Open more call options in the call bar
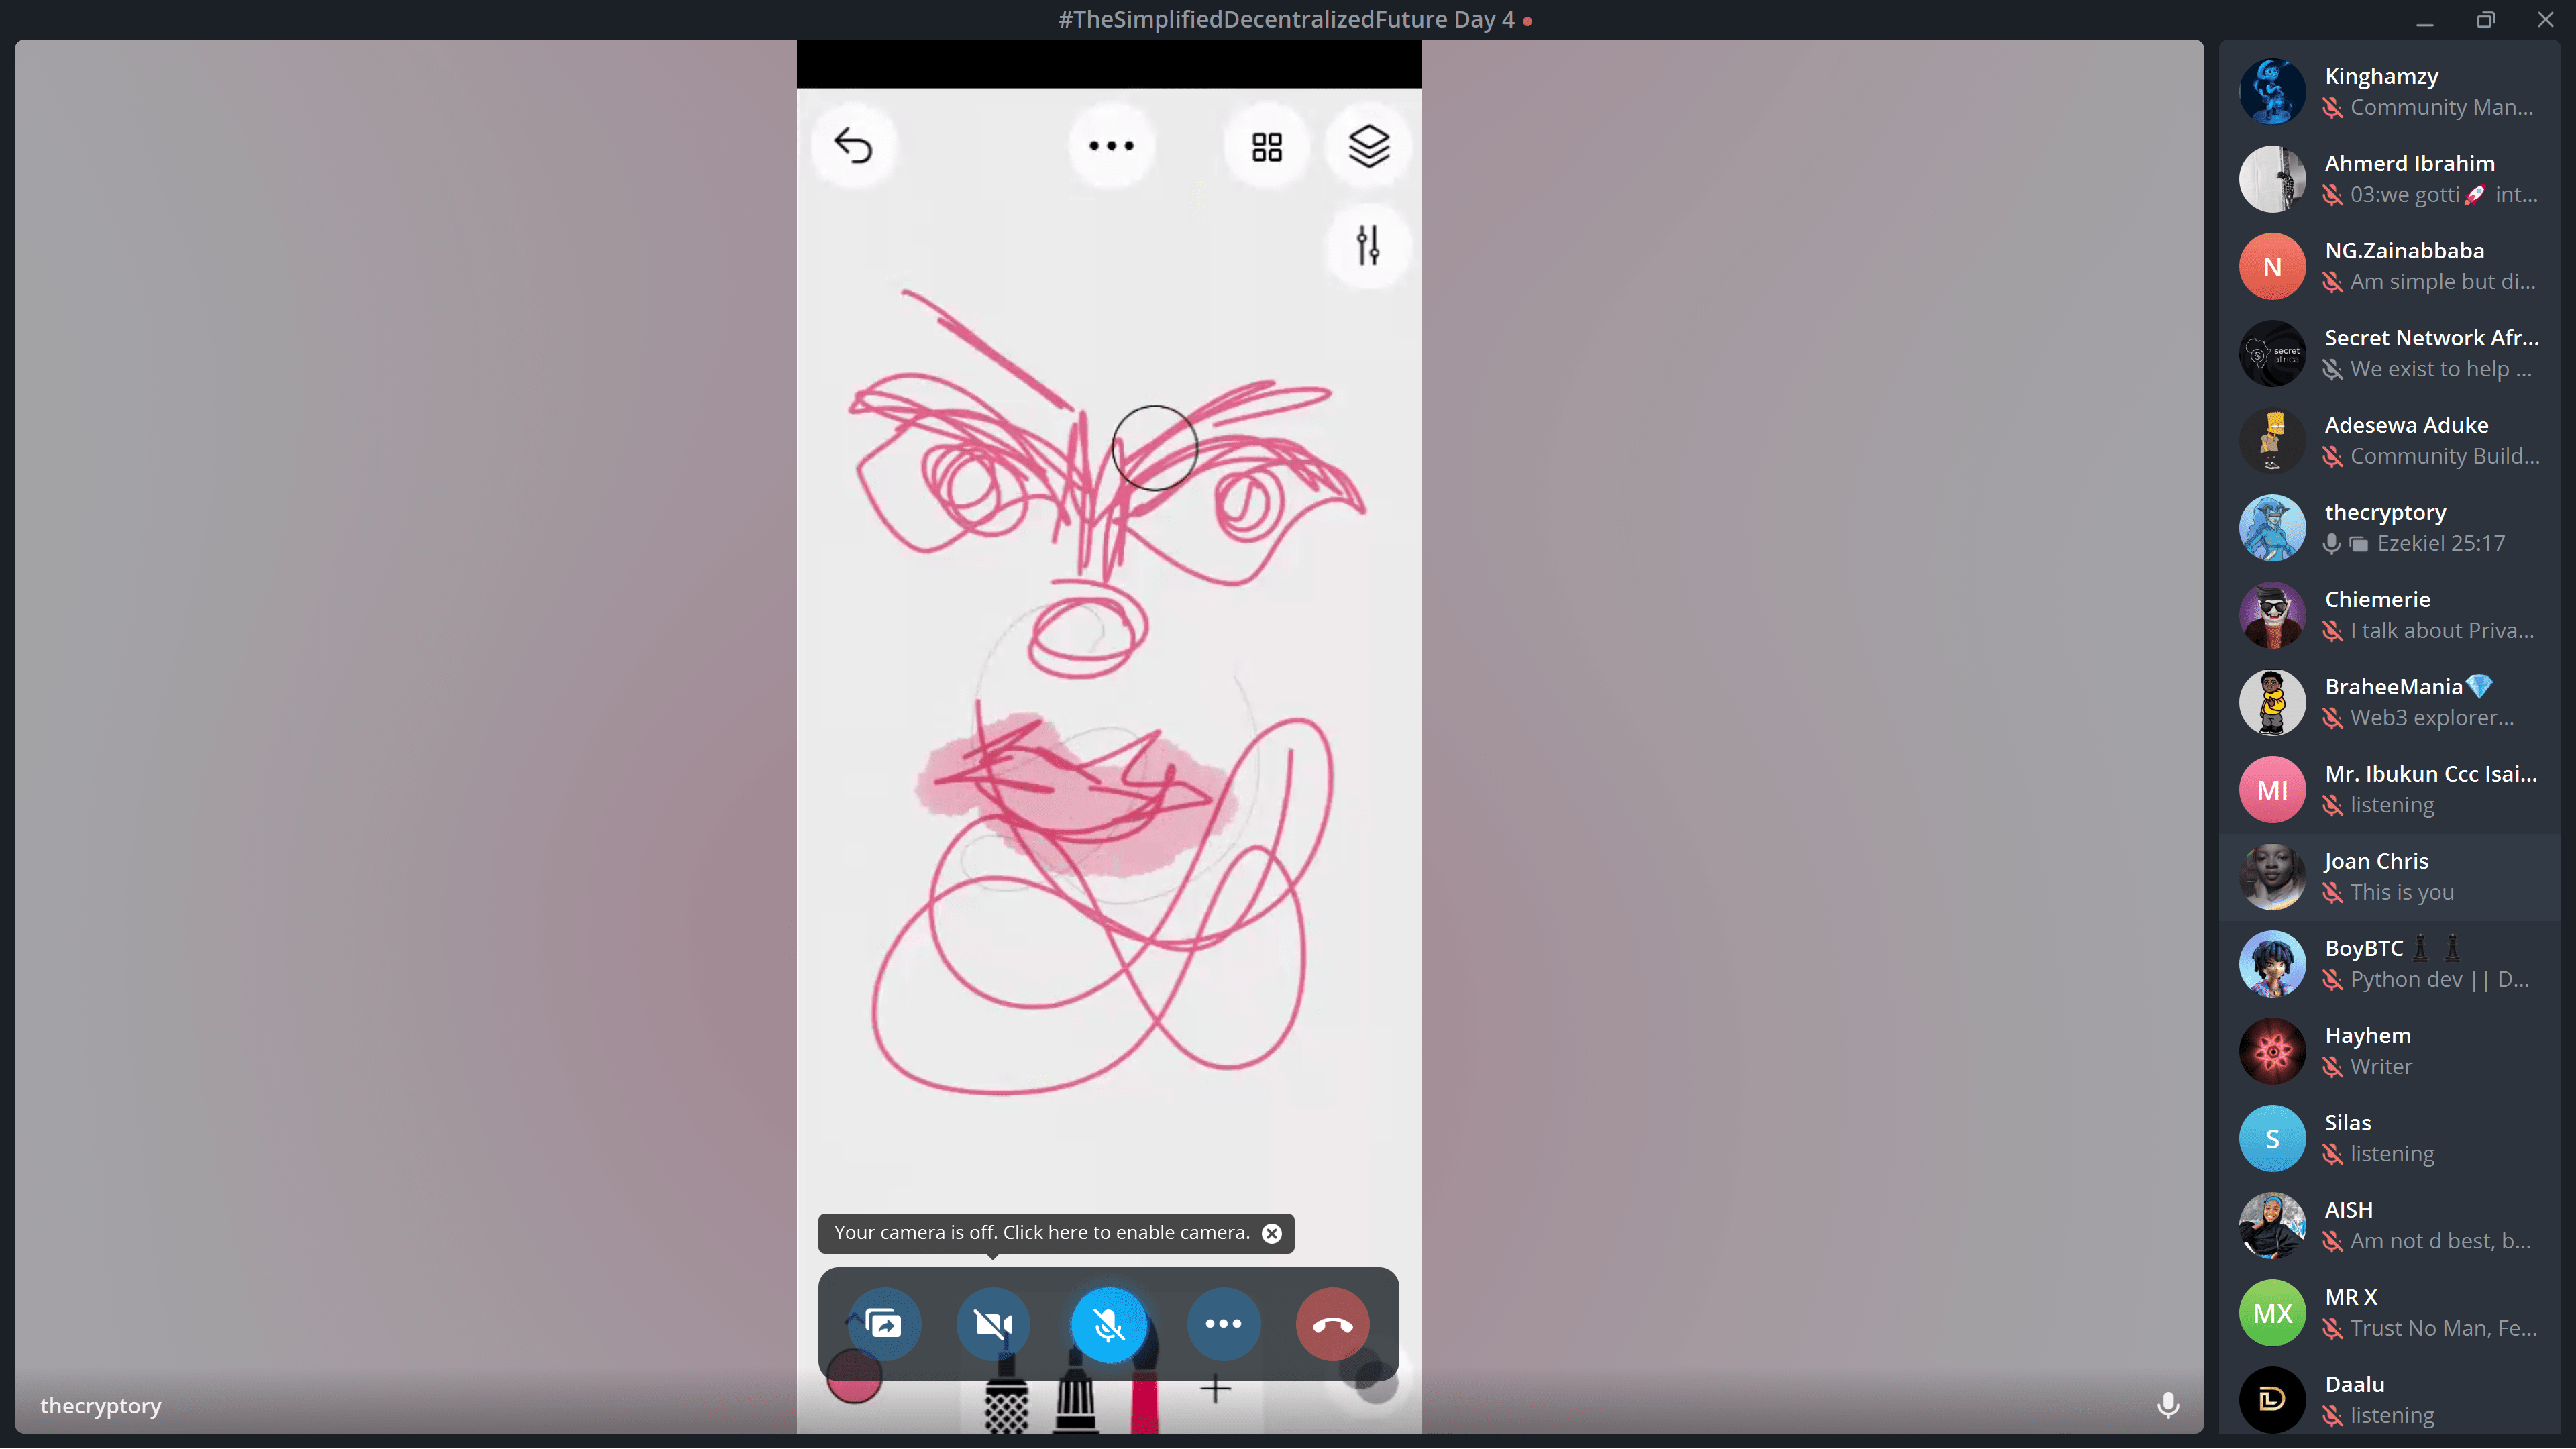This screenshot has height=1449, width=2576. click(x=1223, y=1324)
